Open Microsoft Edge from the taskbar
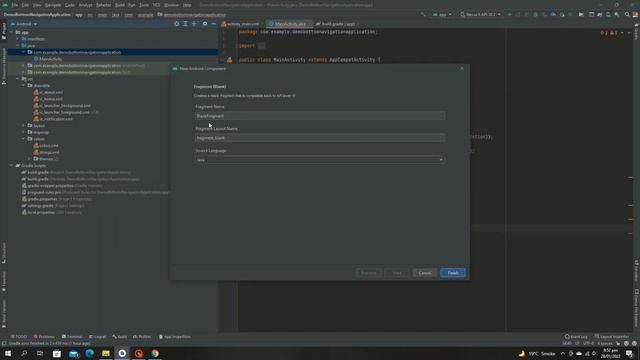Viewport: 640px width, 360px height. point(89,353)
